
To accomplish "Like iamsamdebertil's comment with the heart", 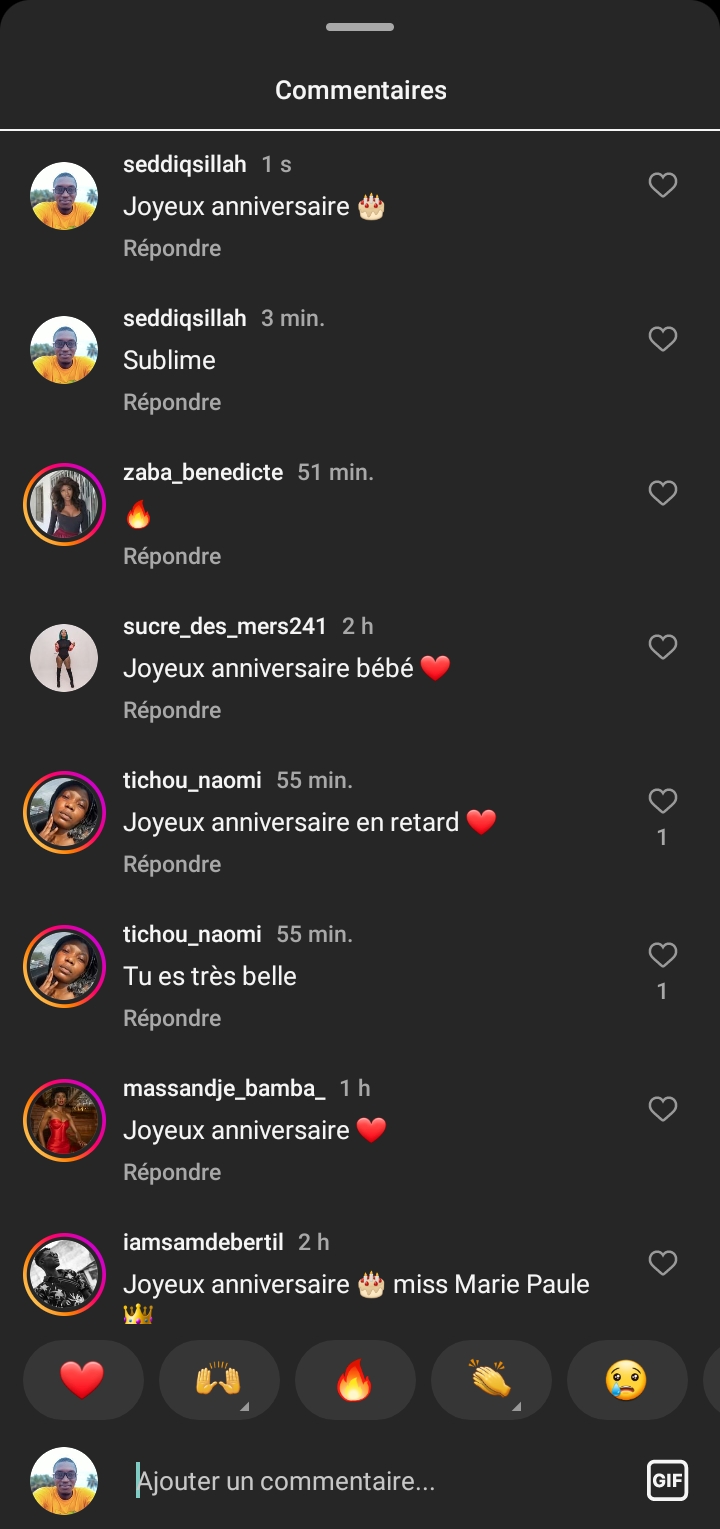I will 663,1263.
